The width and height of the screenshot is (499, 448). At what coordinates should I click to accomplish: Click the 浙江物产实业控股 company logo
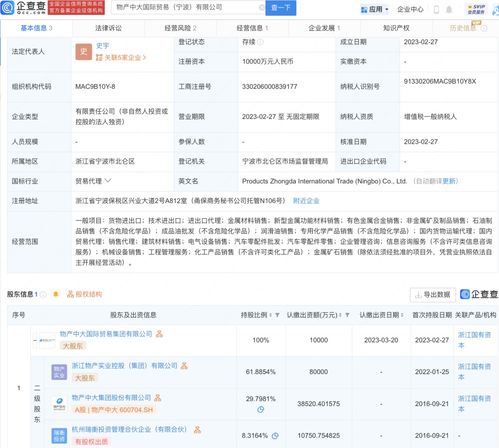pos(59,372)
